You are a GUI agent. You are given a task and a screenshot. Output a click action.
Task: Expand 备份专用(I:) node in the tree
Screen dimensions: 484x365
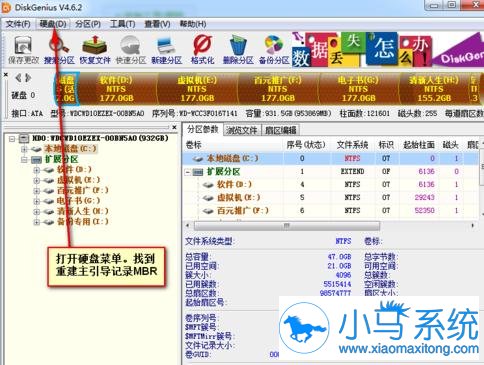click(36, 222)
